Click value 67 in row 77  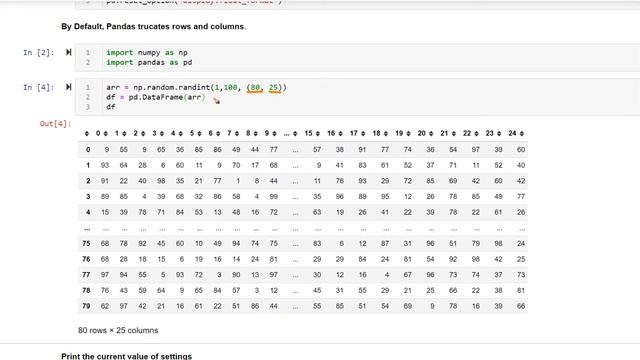[x=407, y=275]
